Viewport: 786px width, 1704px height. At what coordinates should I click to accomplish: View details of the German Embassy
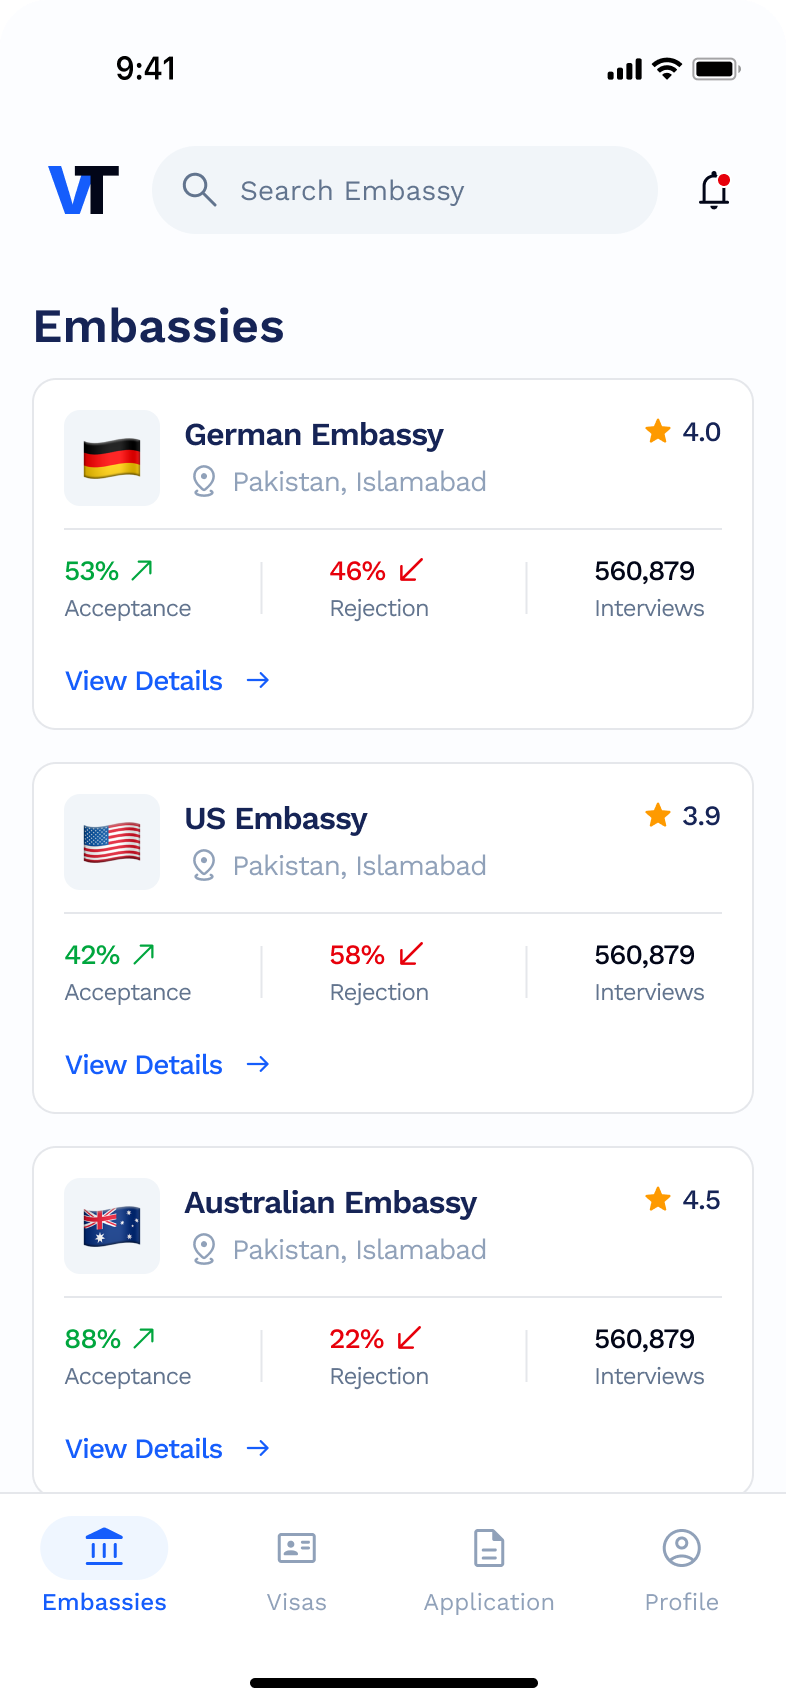(x=143, y=681)
